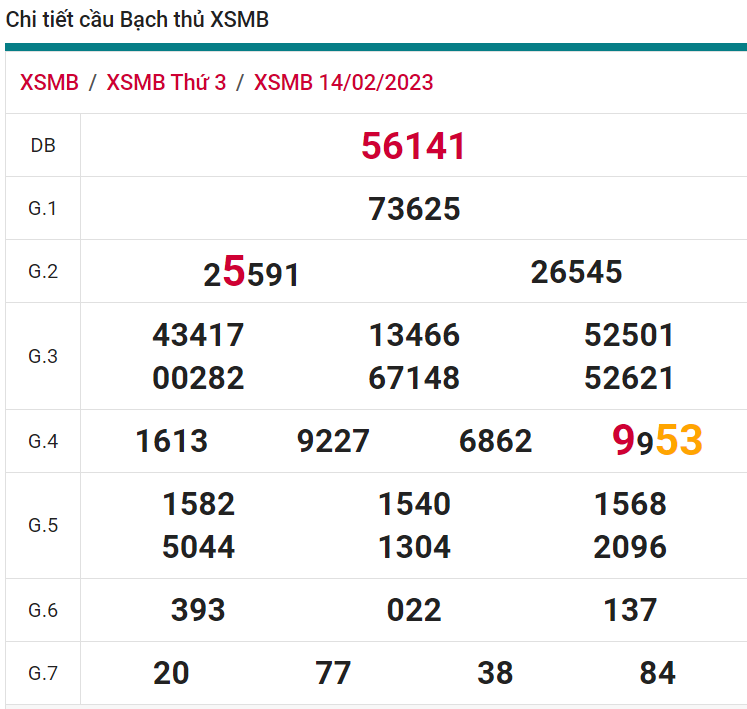Select the G.3 number 67148
747x709 pixels.
coord(414,378)
